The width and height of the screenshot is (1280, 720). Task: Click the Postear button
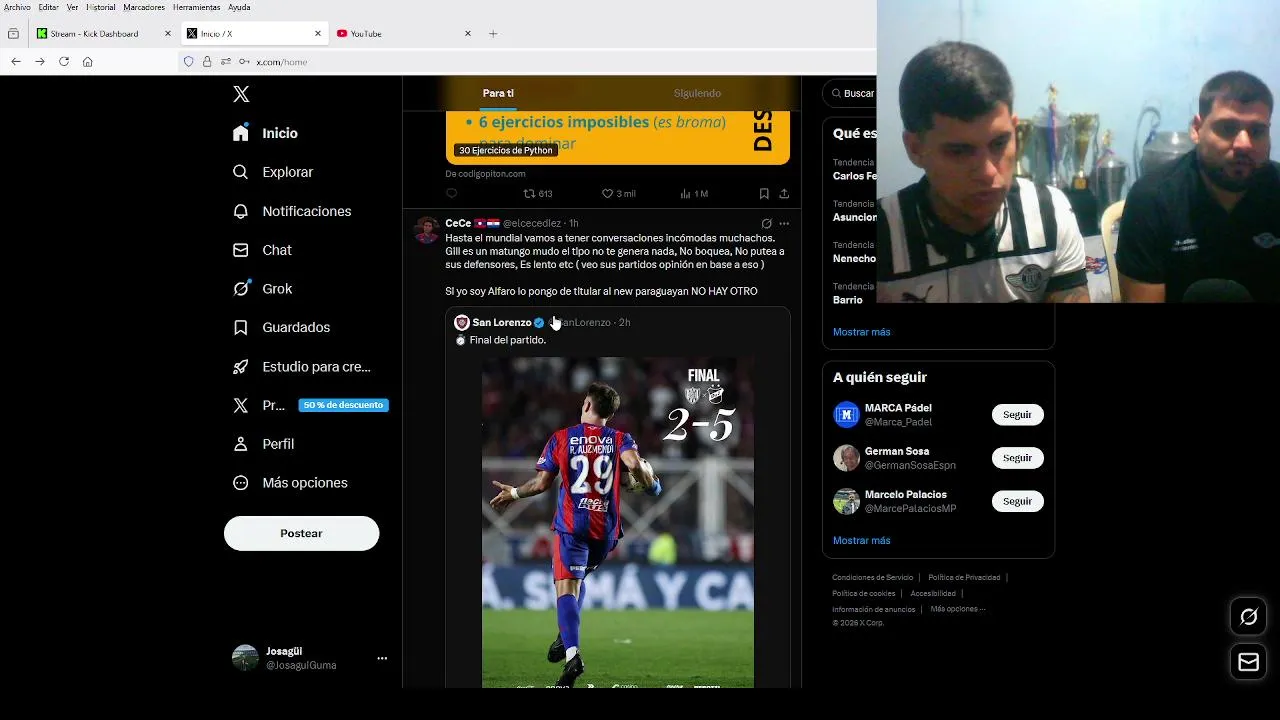point(301,533)
